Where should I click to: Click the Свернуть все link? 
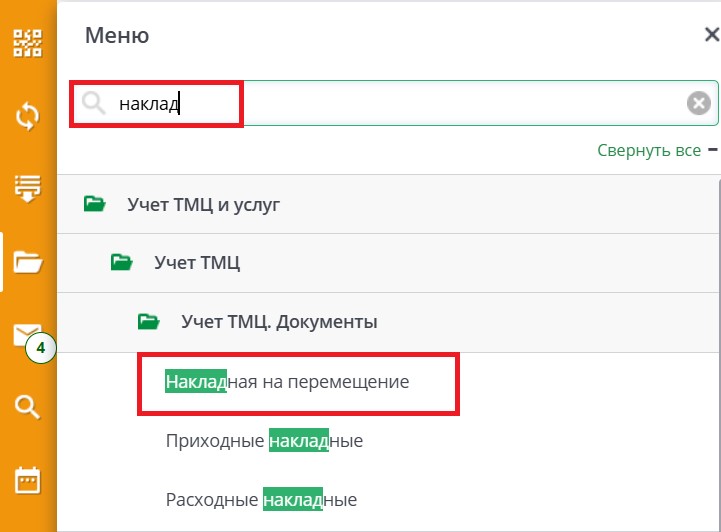point(648,150)
